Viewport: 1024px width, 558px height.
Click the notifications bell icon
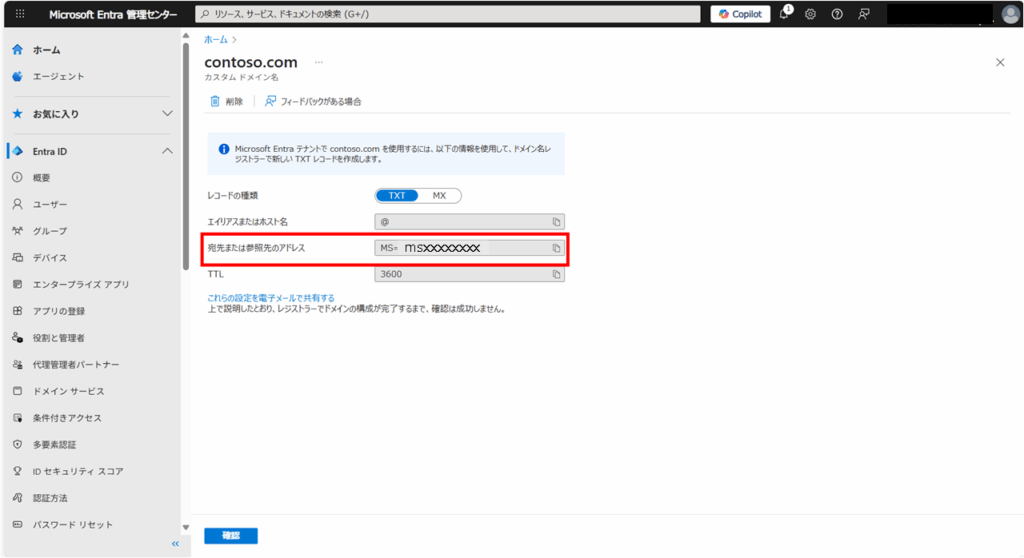(x=785, y=14)
